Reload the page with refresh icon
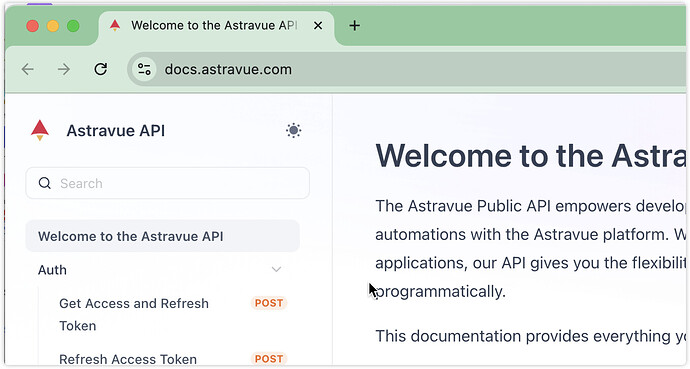Screen dimensions: 690x369 point(101,69)
